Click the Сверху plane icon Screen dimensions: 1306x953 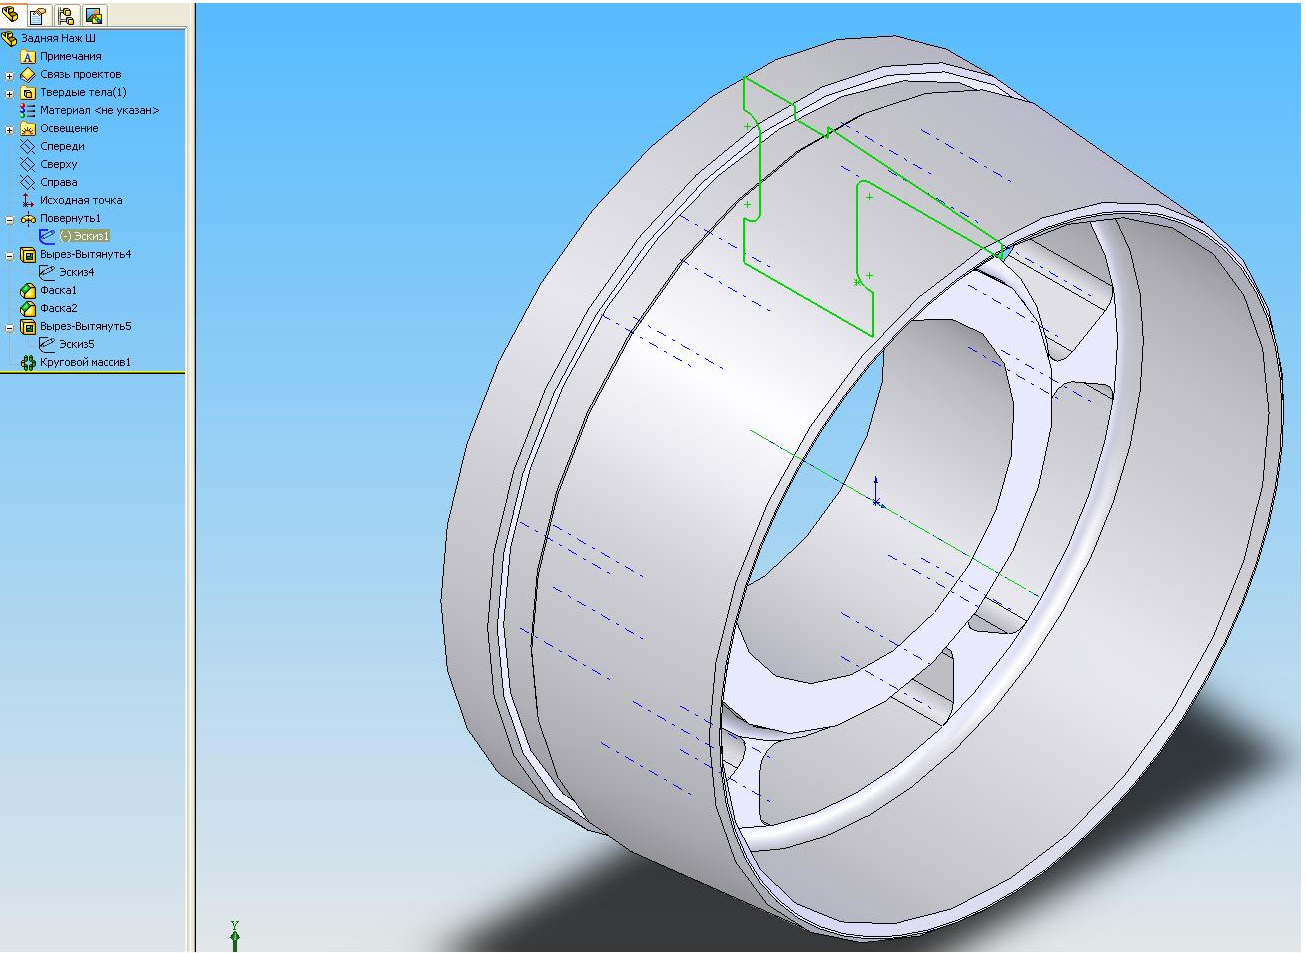(x=28, y=164)
